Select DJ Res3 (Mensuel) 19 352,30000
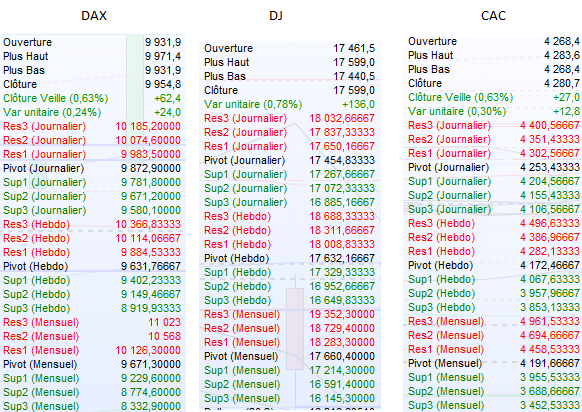Image resolution: width=582 pixels, height=412 pixels. [290, 314]
